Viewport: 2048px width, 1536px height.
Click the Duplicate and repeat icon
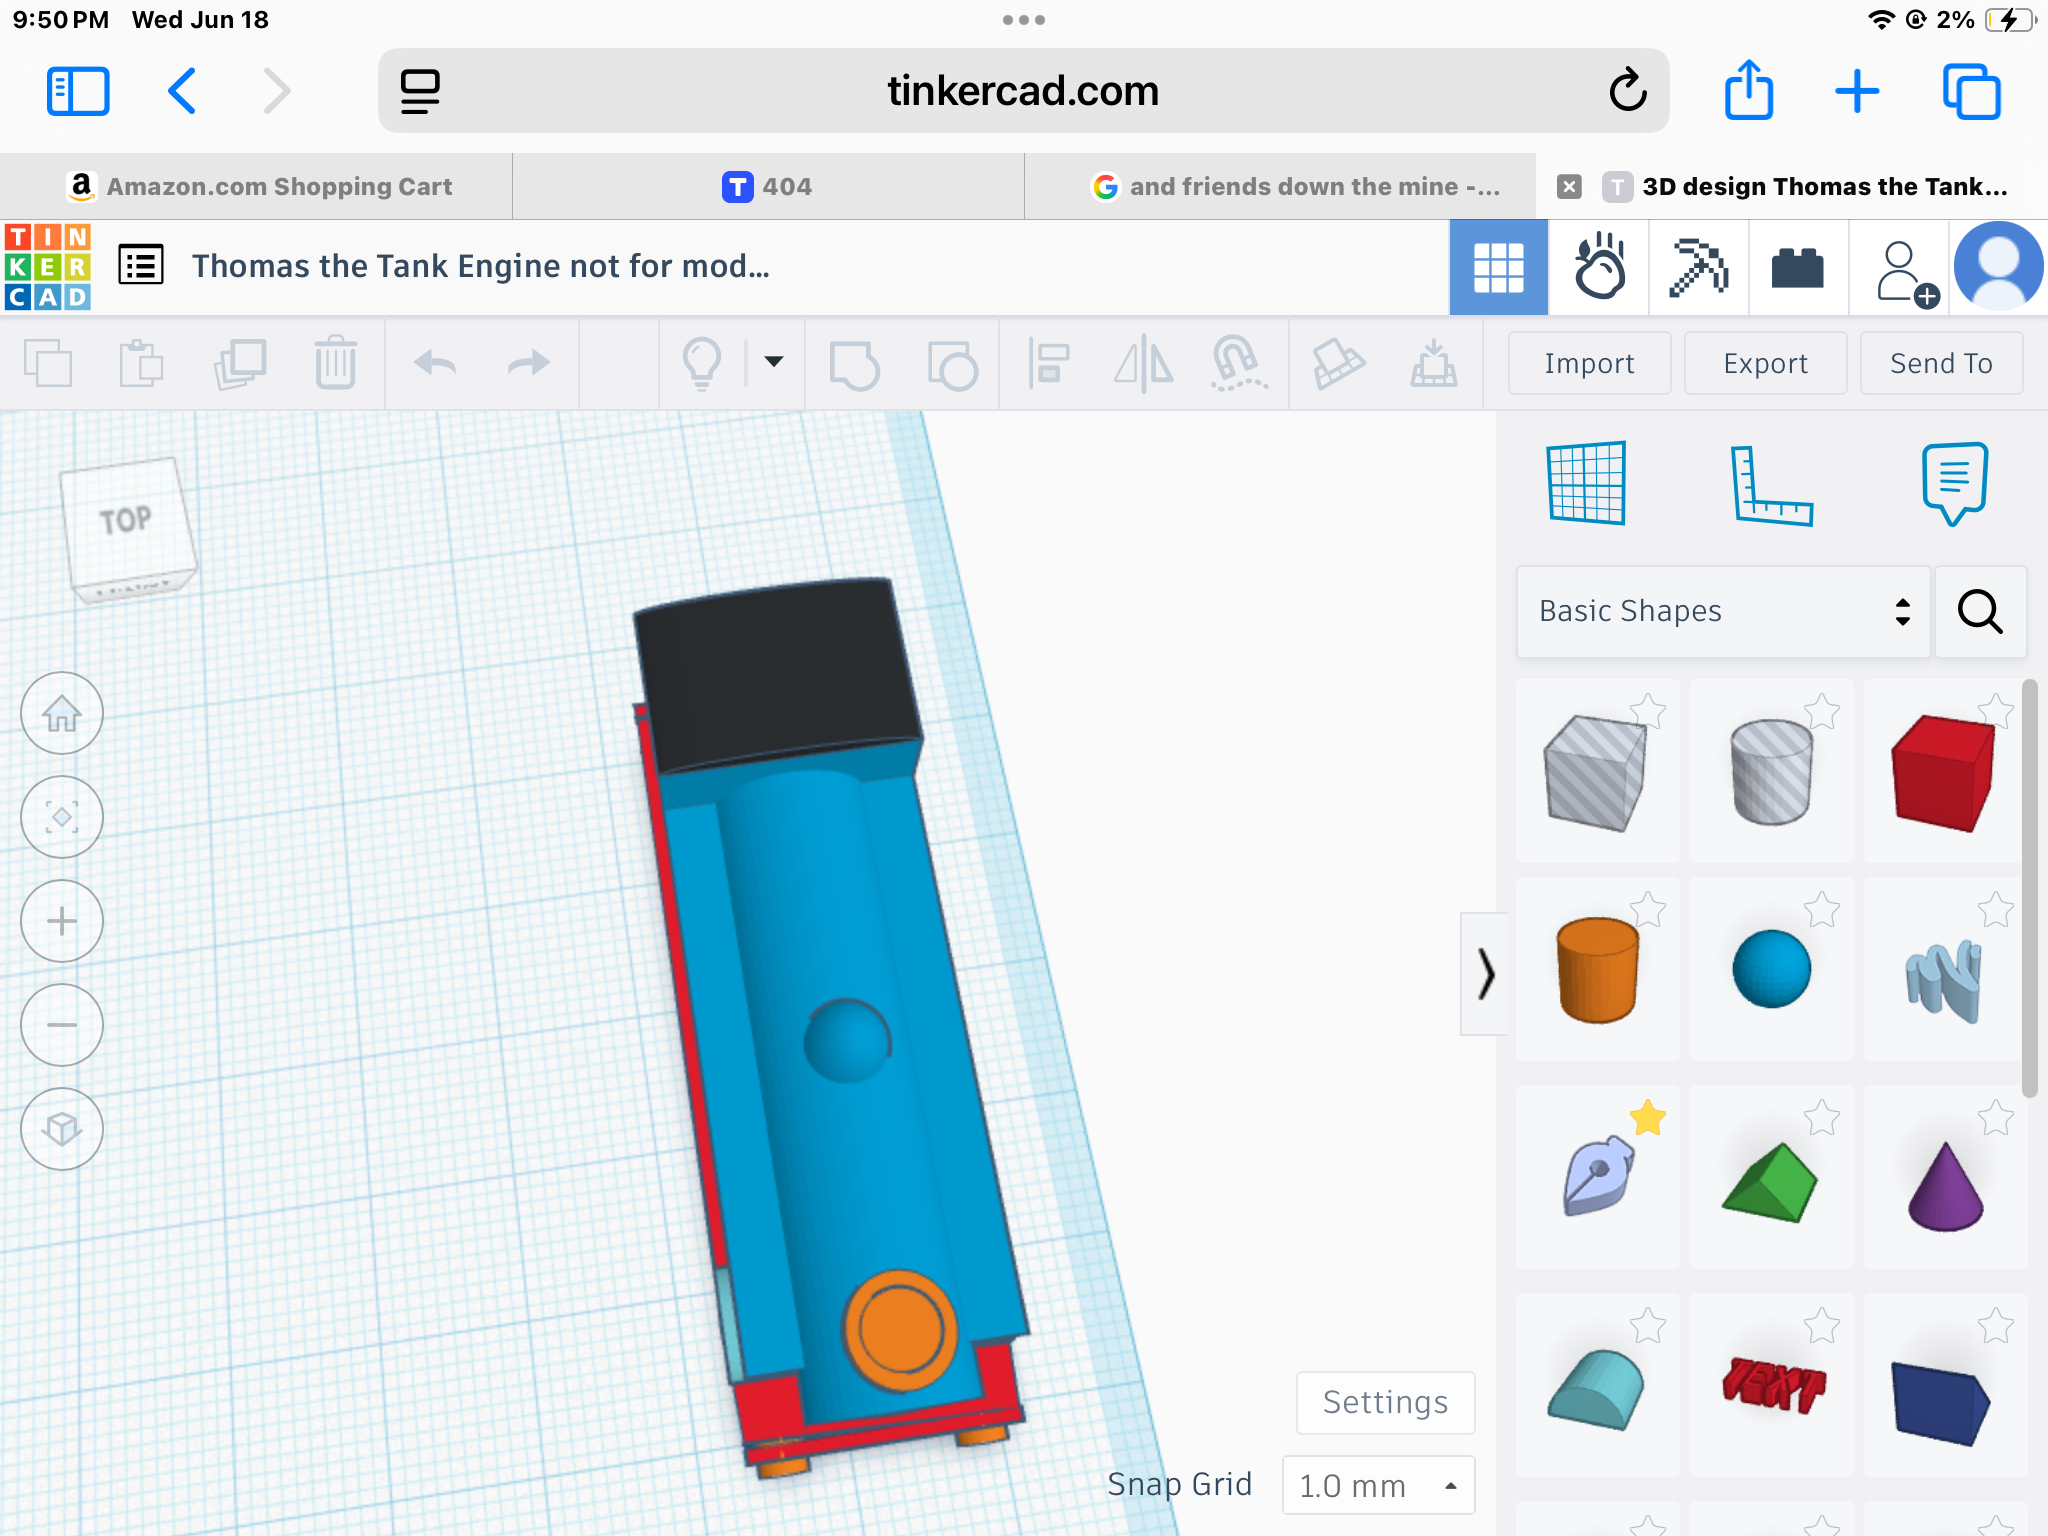tap(240, 363)
